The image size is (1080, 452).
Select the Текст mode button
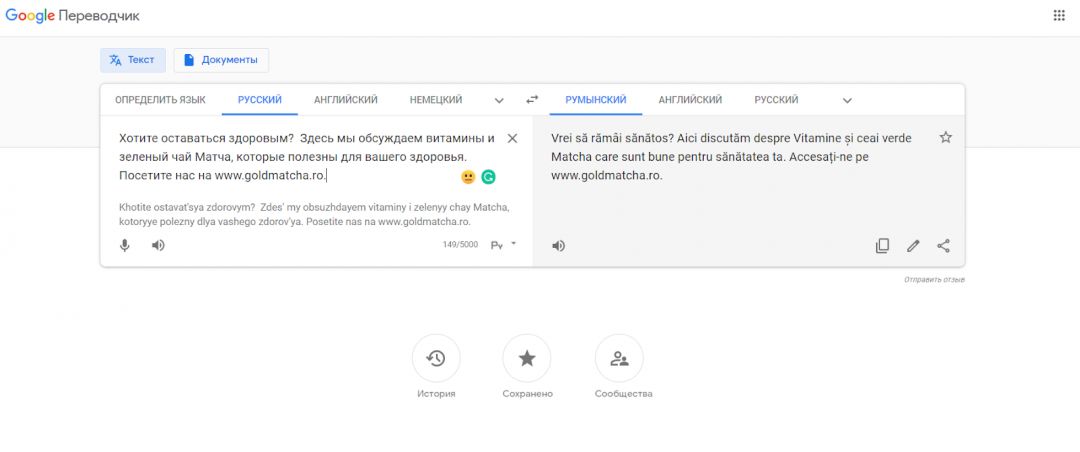(x=133, y=60)
